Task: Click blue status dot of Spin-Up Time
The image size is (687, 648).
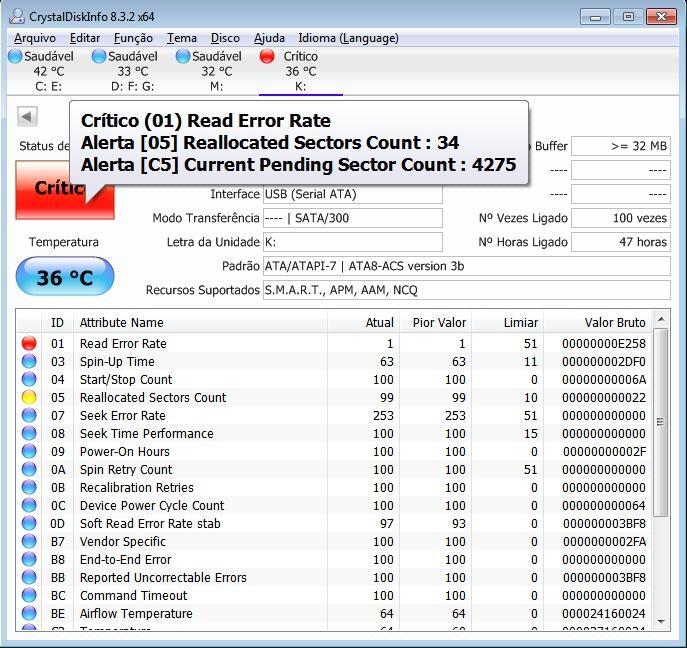Action: coord(29,361)
